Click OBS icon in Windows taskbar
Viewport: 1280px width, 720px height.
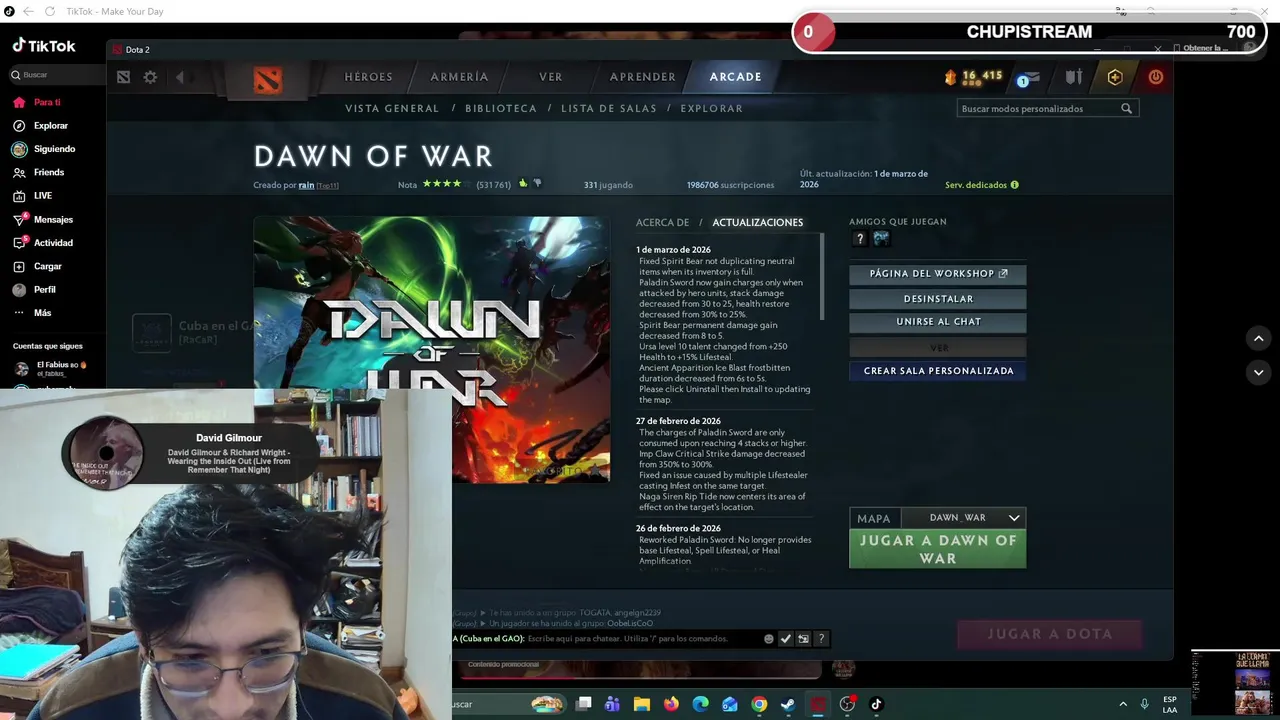847,704
